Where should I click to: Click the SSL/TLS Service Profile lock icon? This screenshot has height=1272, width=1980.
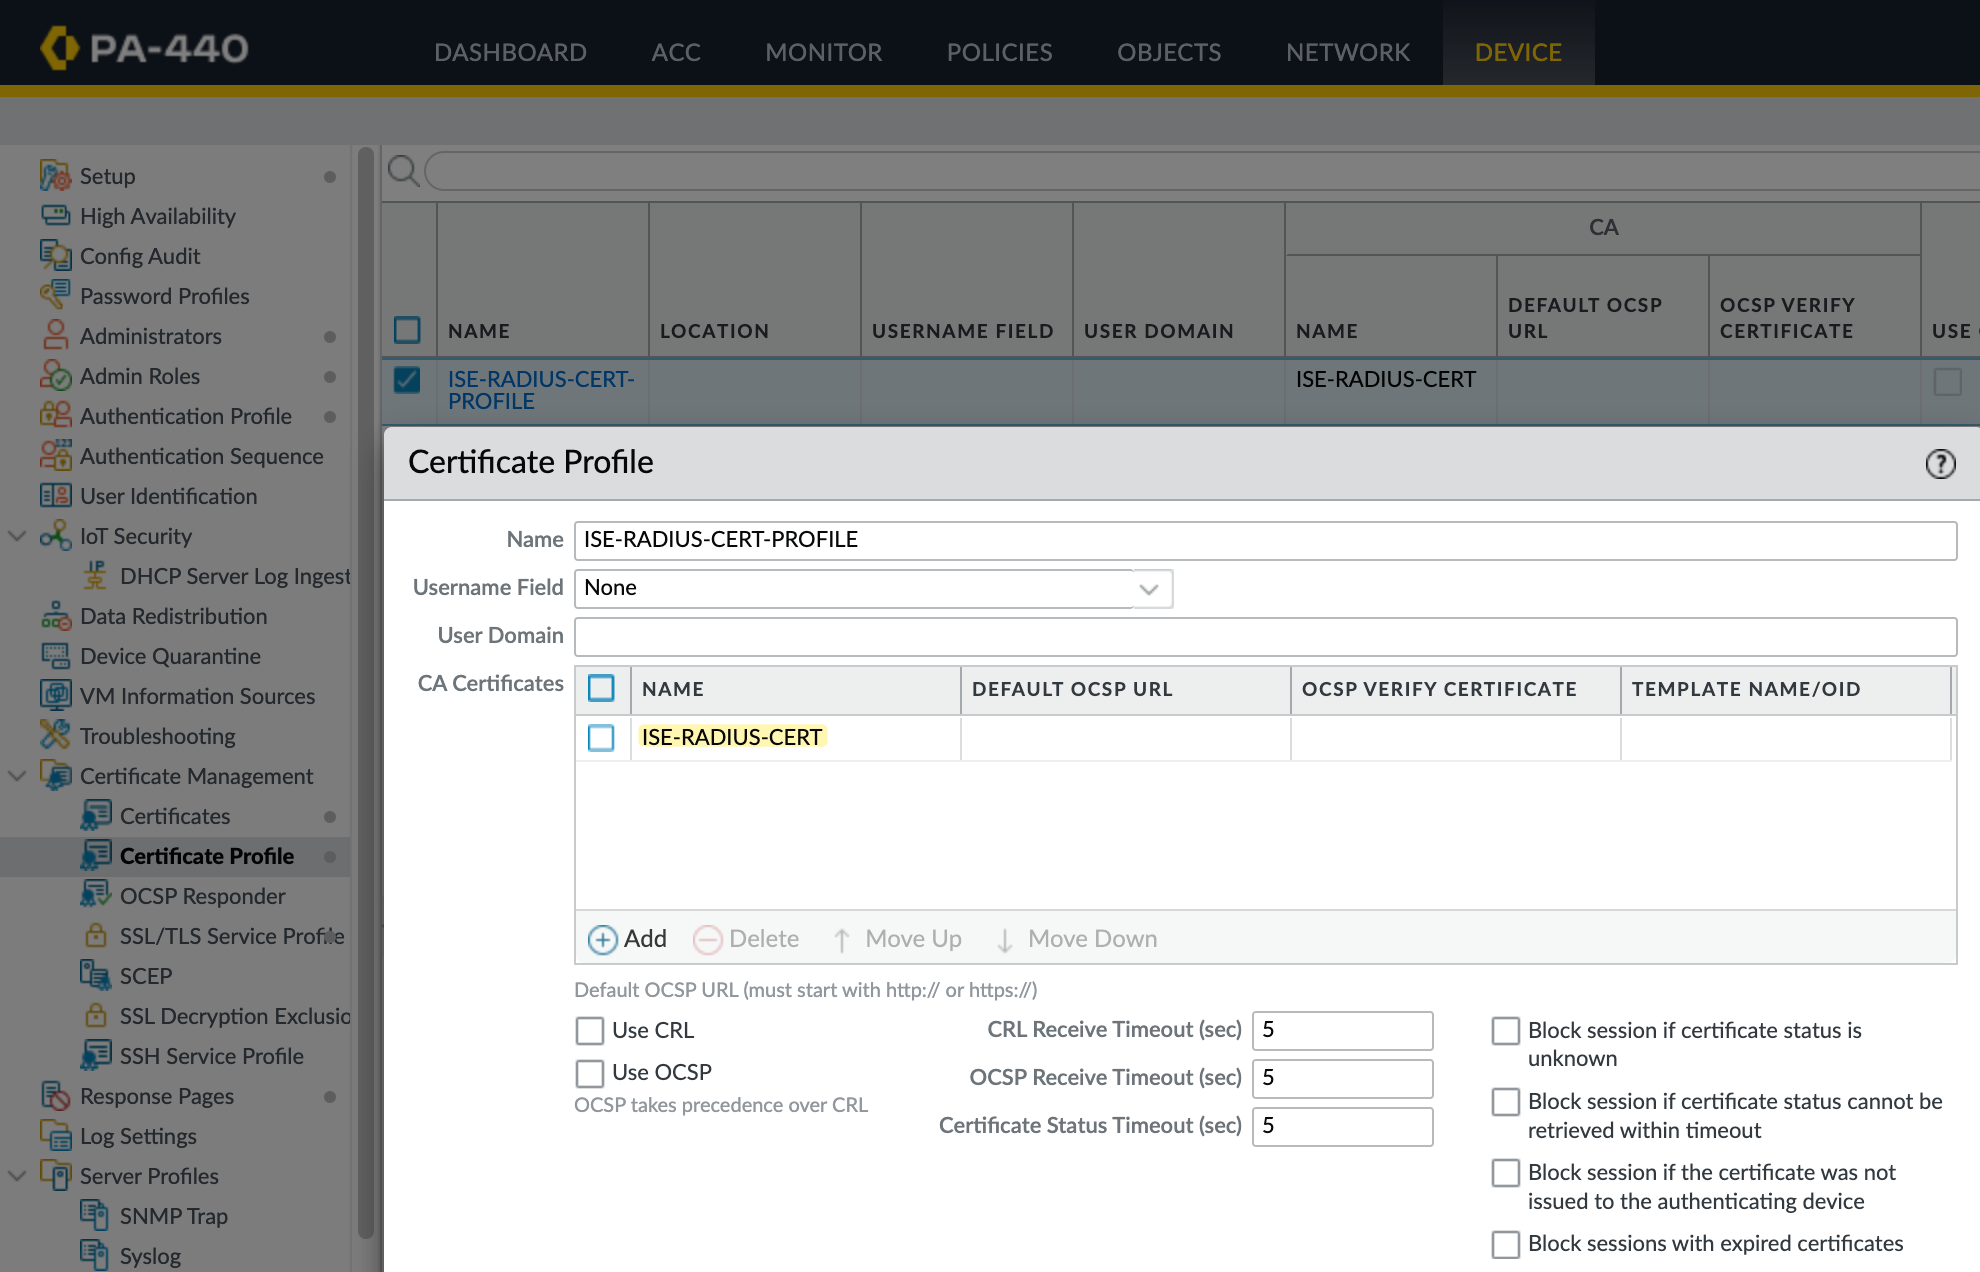coord(96,936)
